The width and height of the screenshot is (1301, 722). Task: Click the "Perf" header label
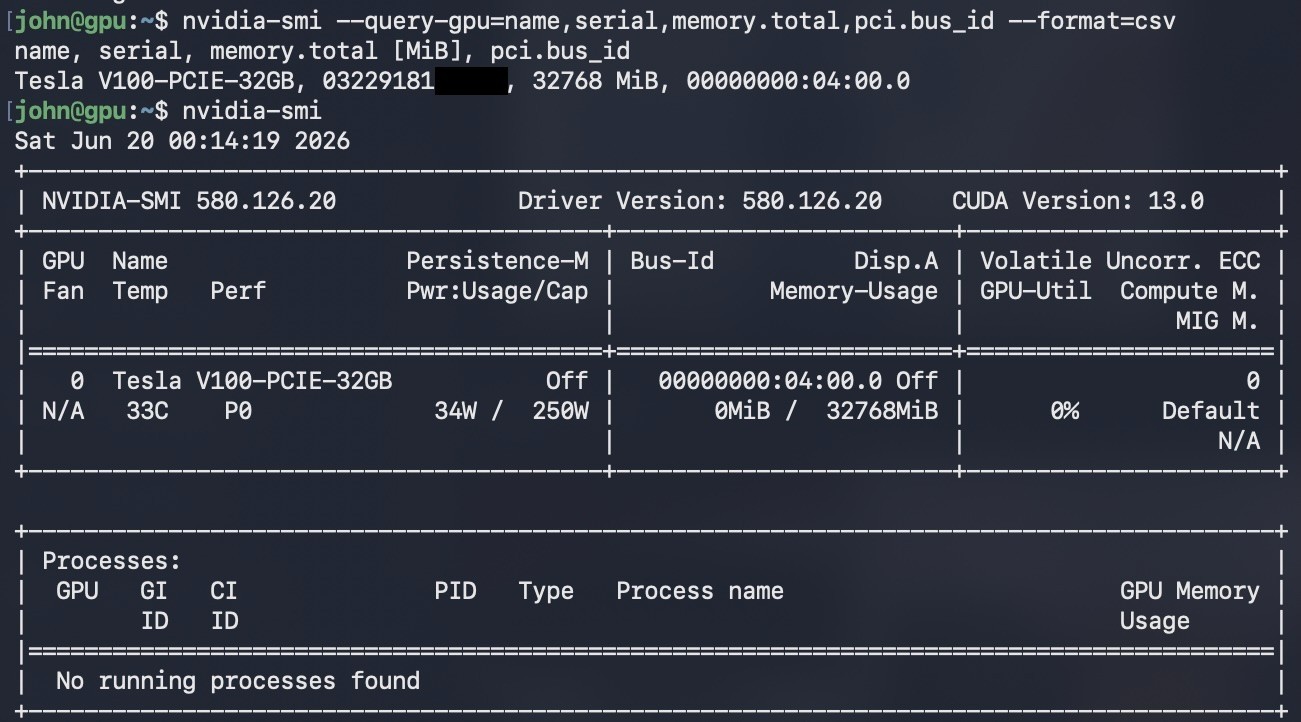[x=238, y=290]
